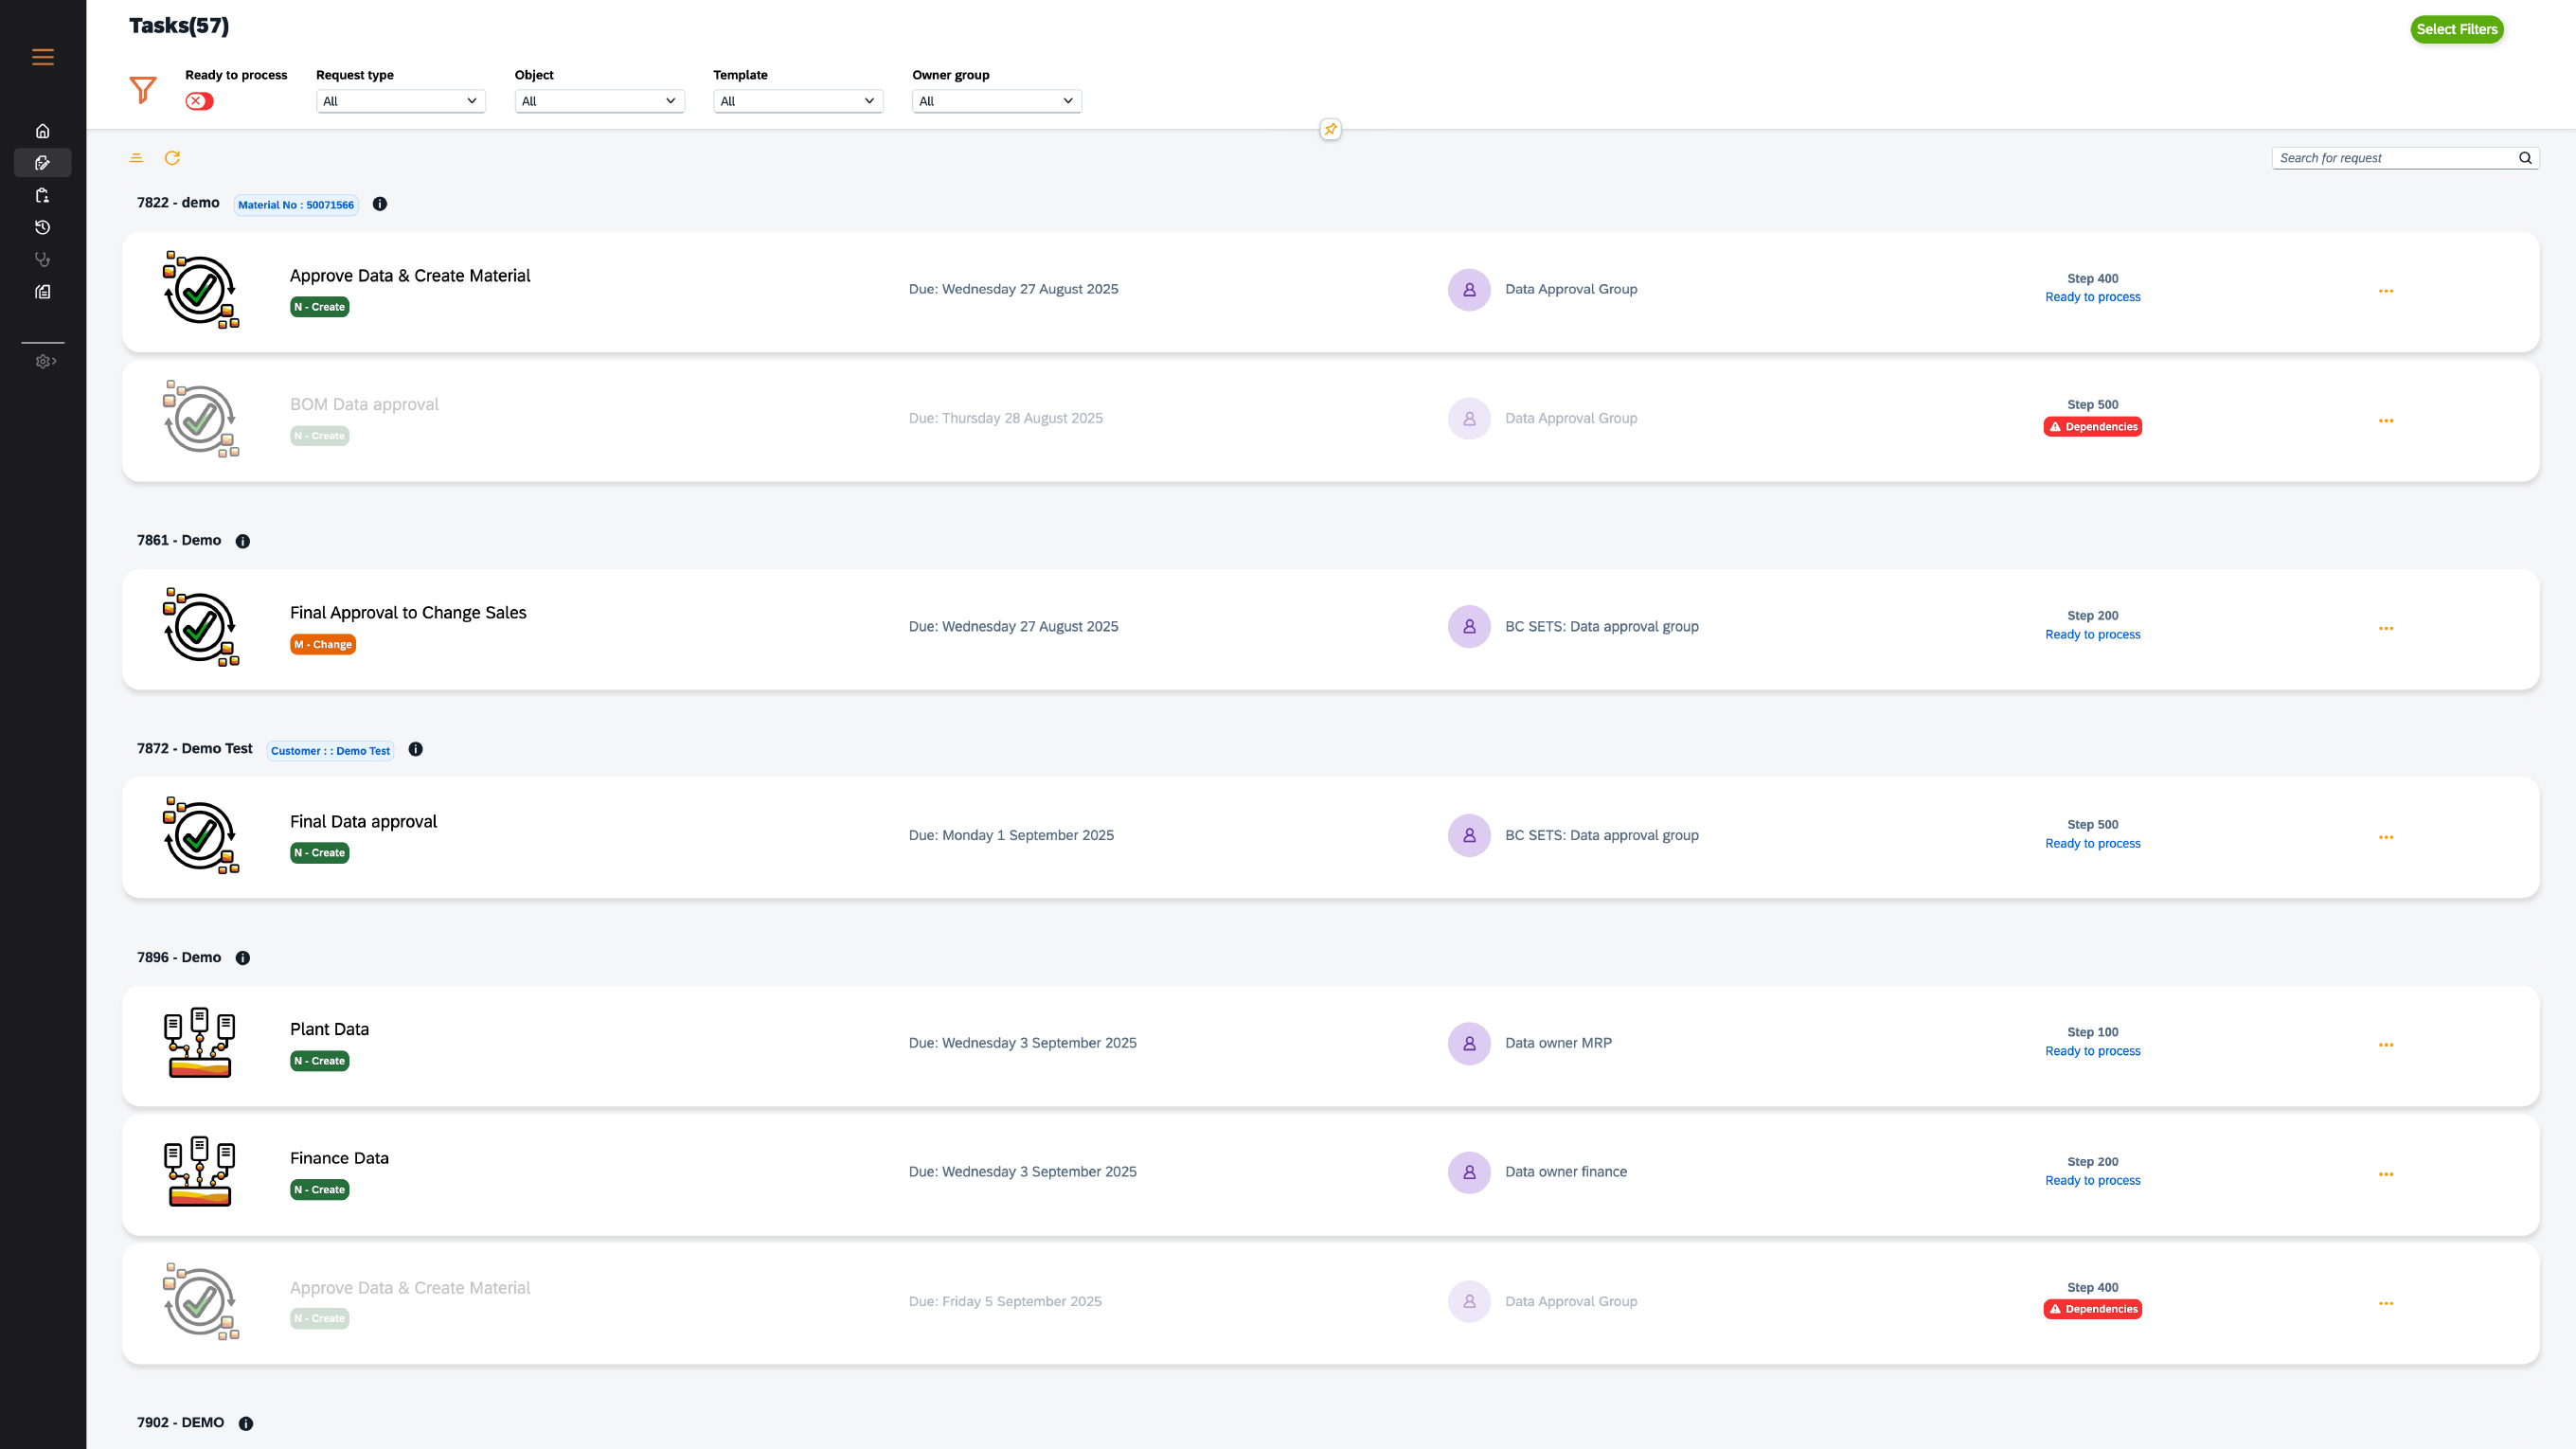Refresh the task list

172,158
